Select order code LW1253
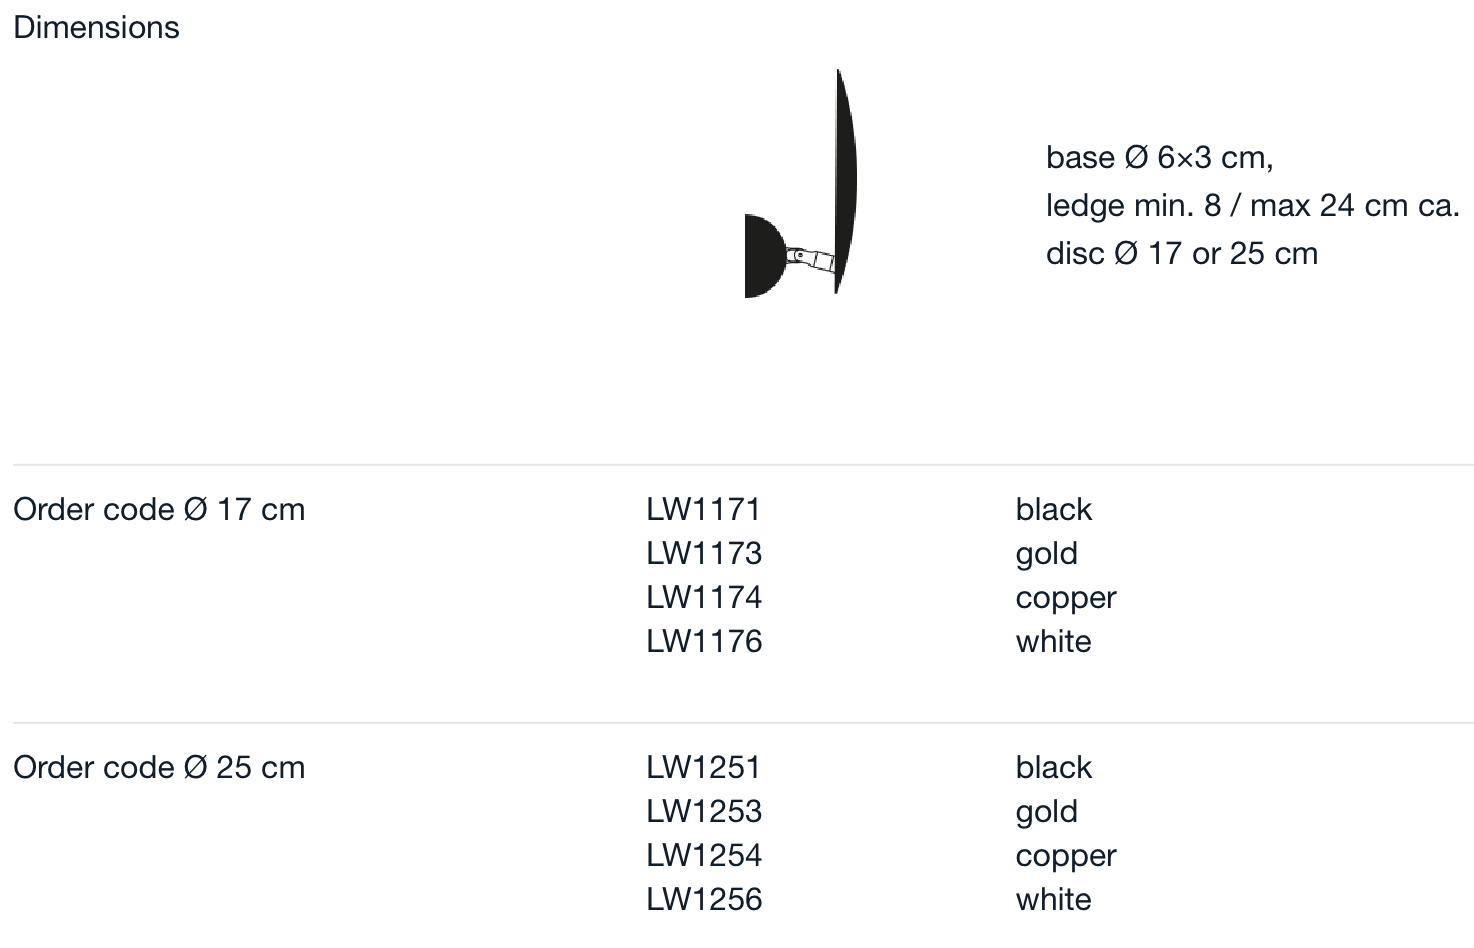 tap(704, 811)
